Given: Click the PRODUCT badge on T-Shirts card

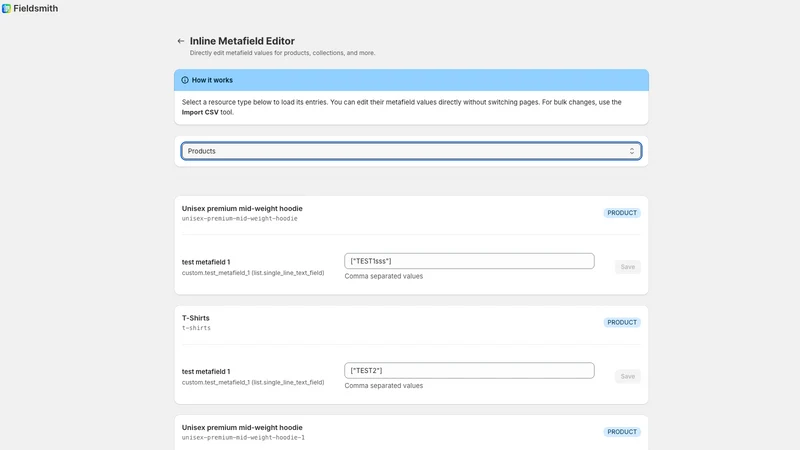Looking at the screenshot, I should [x=622, y=322].
